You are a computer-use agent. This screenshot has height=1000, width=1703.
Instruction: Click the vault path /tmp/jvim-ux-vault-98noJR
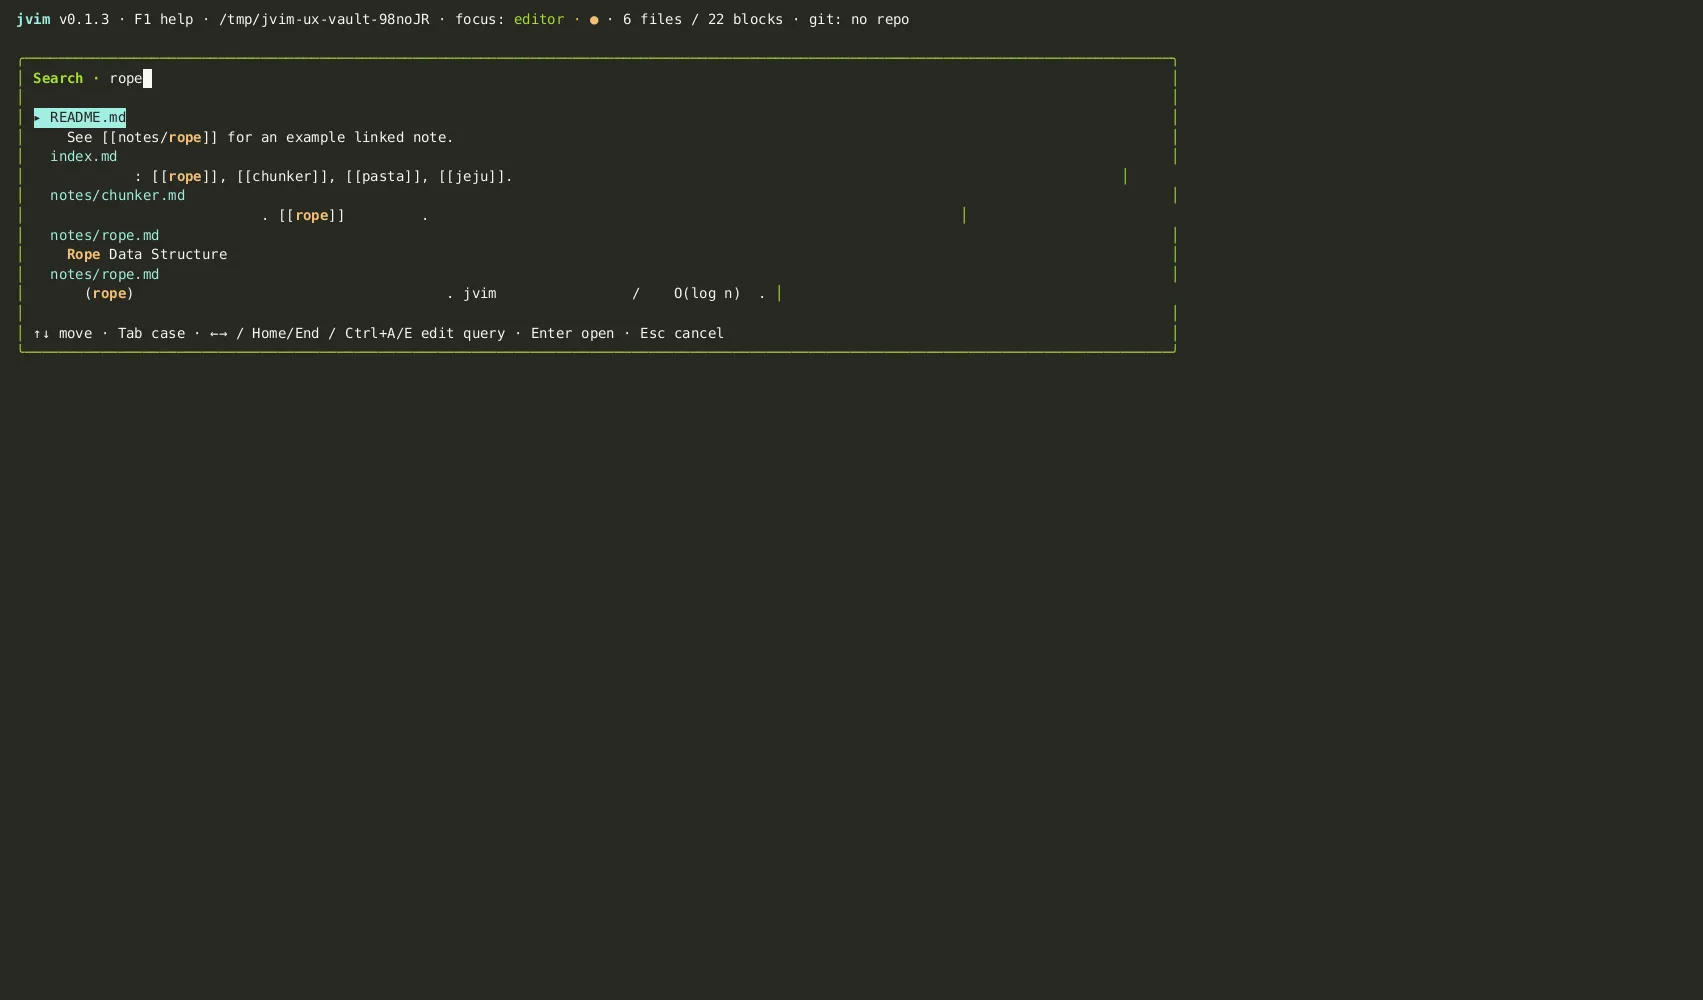coord(324,19)
